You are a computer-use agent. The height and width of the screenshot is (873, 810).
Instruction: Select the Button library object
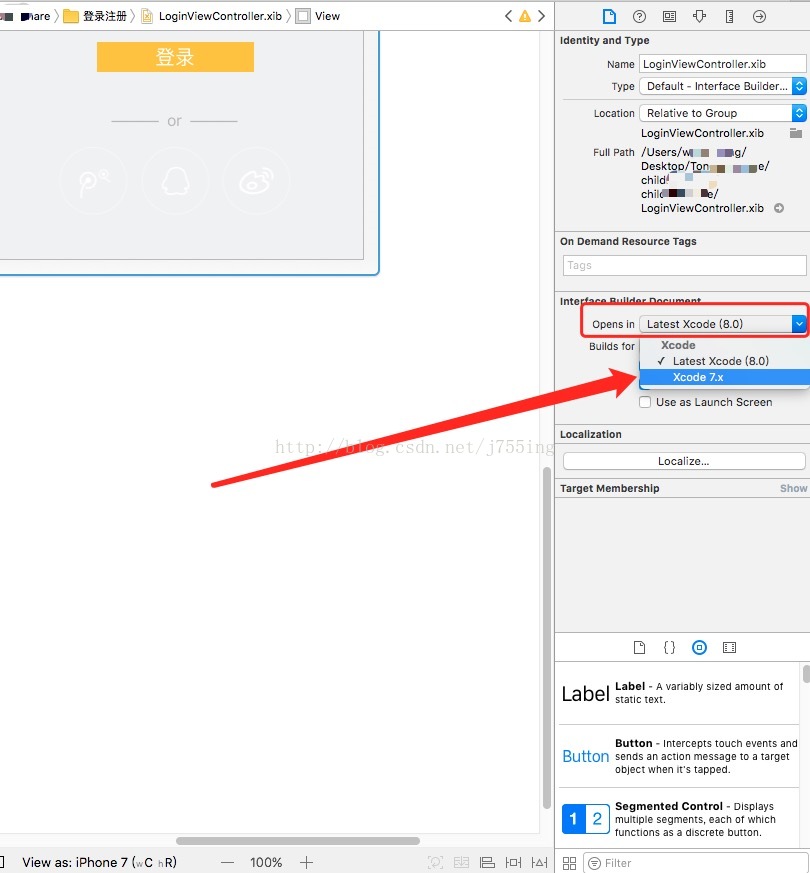pyautogui.click(x=679, y=756)
